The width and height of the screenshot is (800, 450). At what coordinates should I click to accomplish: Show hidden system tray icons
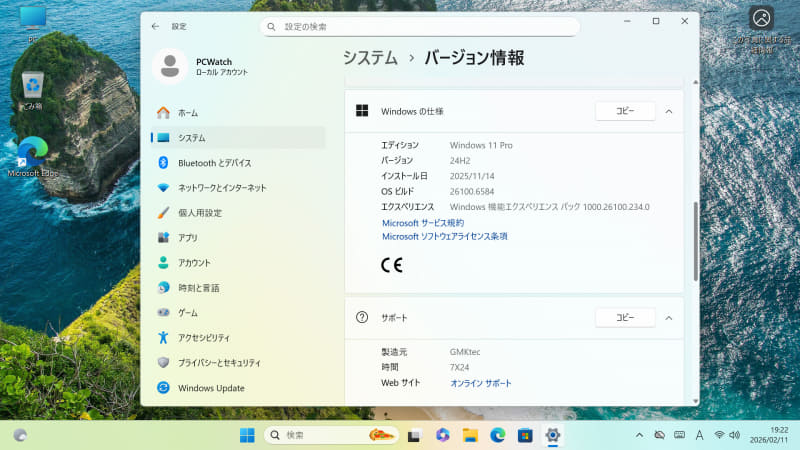(x=639, y=435)
